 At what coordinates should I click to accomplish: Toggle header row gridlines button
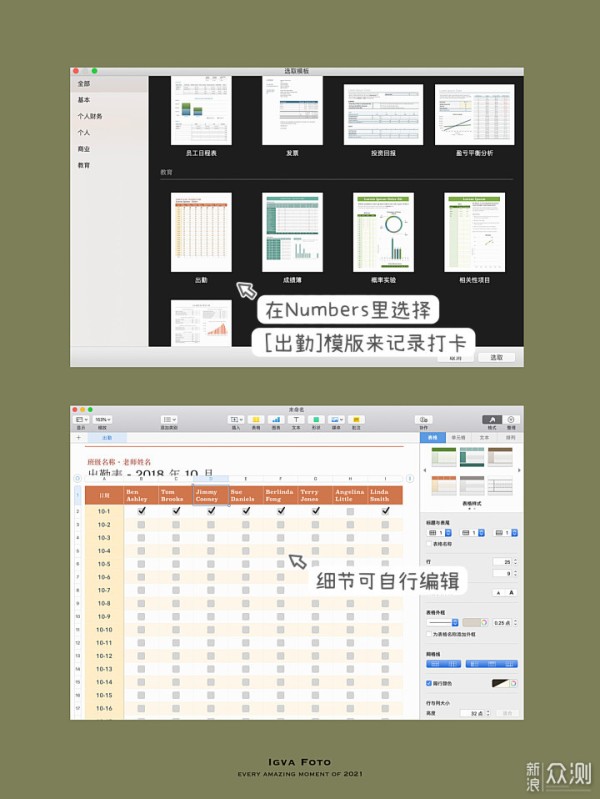pos(492,664)
